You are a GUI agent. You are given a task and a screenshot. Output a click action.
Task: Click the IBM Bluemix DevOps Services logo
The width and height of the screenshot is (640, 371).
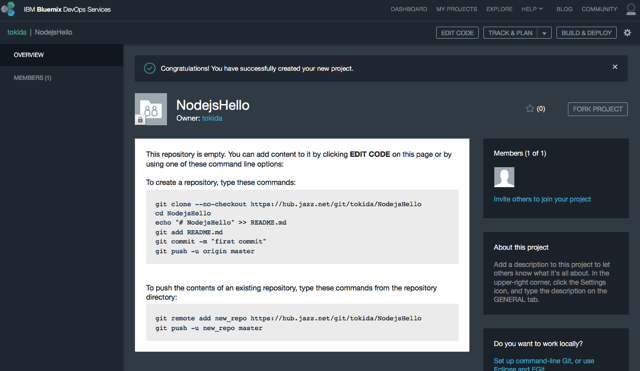[8, 9]
